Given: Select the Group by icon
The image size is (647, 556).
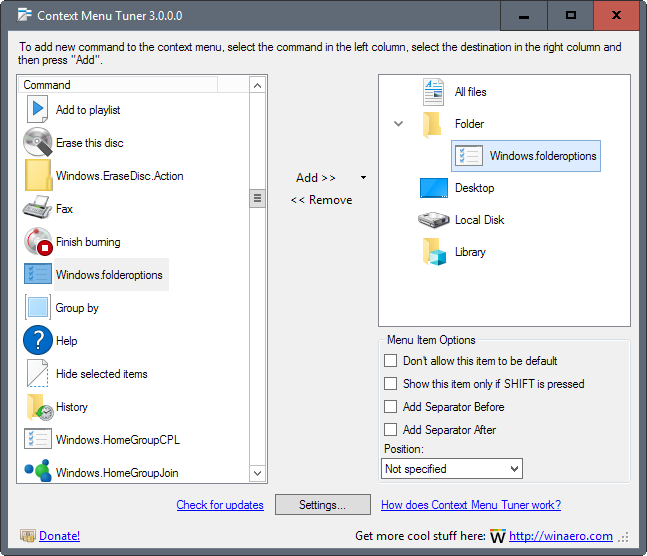Looking at the screenshot, I should (38, 307).
